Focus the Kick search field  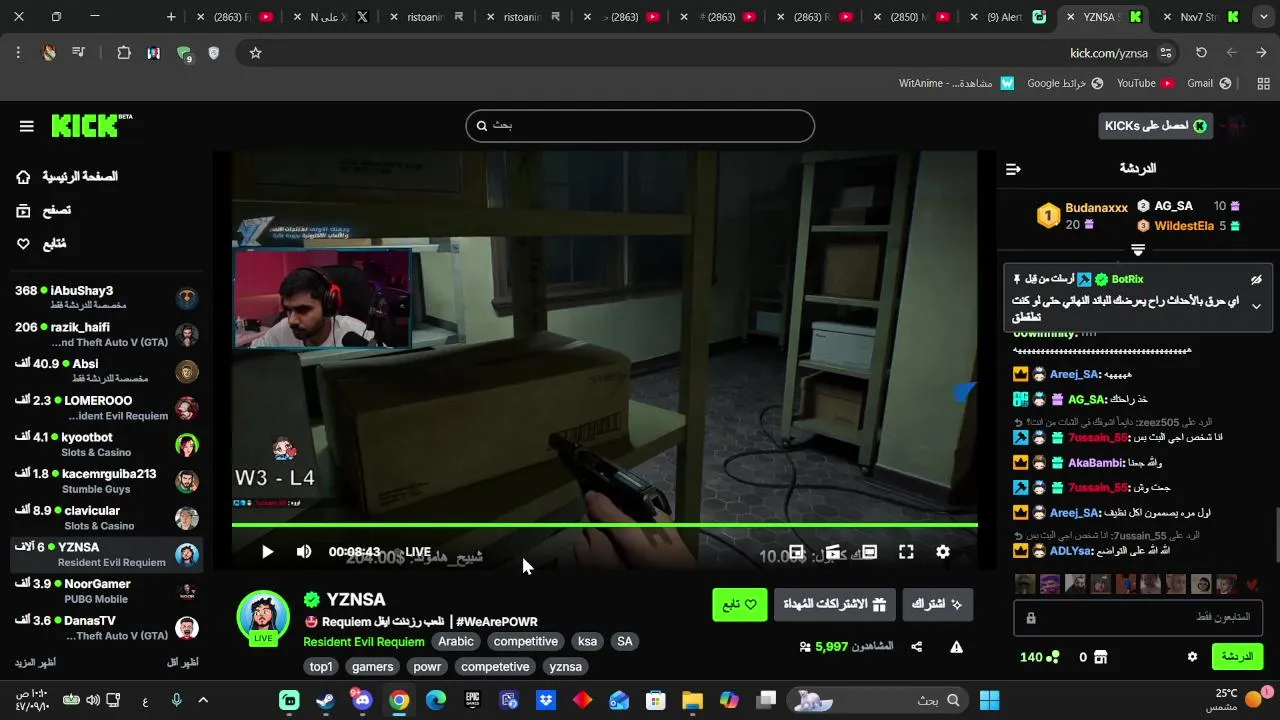click(x=640, y=126)
